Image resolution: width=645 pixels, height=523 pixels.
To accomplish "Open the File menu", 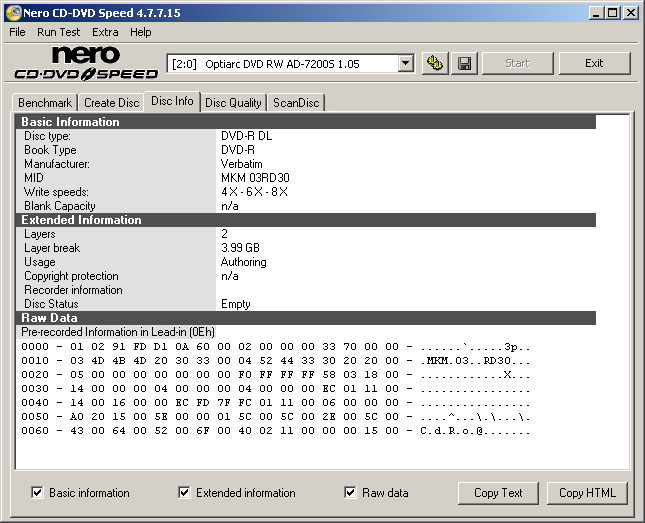I will pos(17,32).
